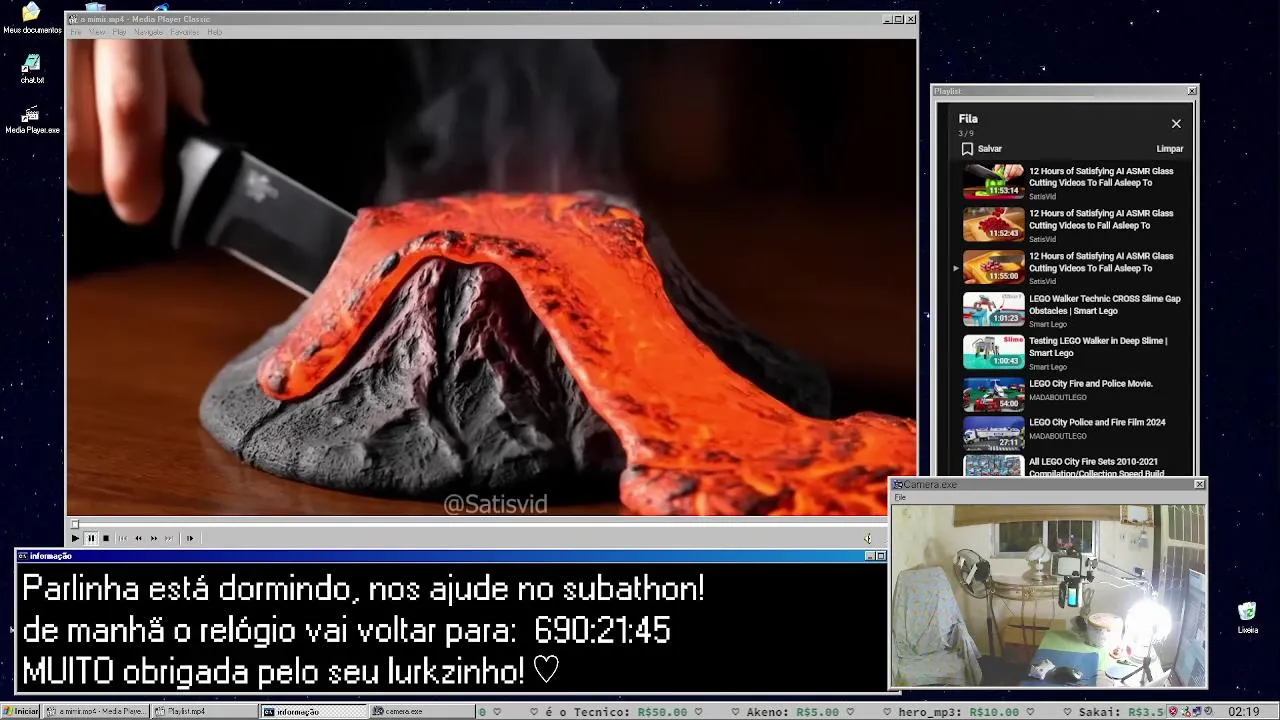Open the File menu in Media Player Classic

76,32
